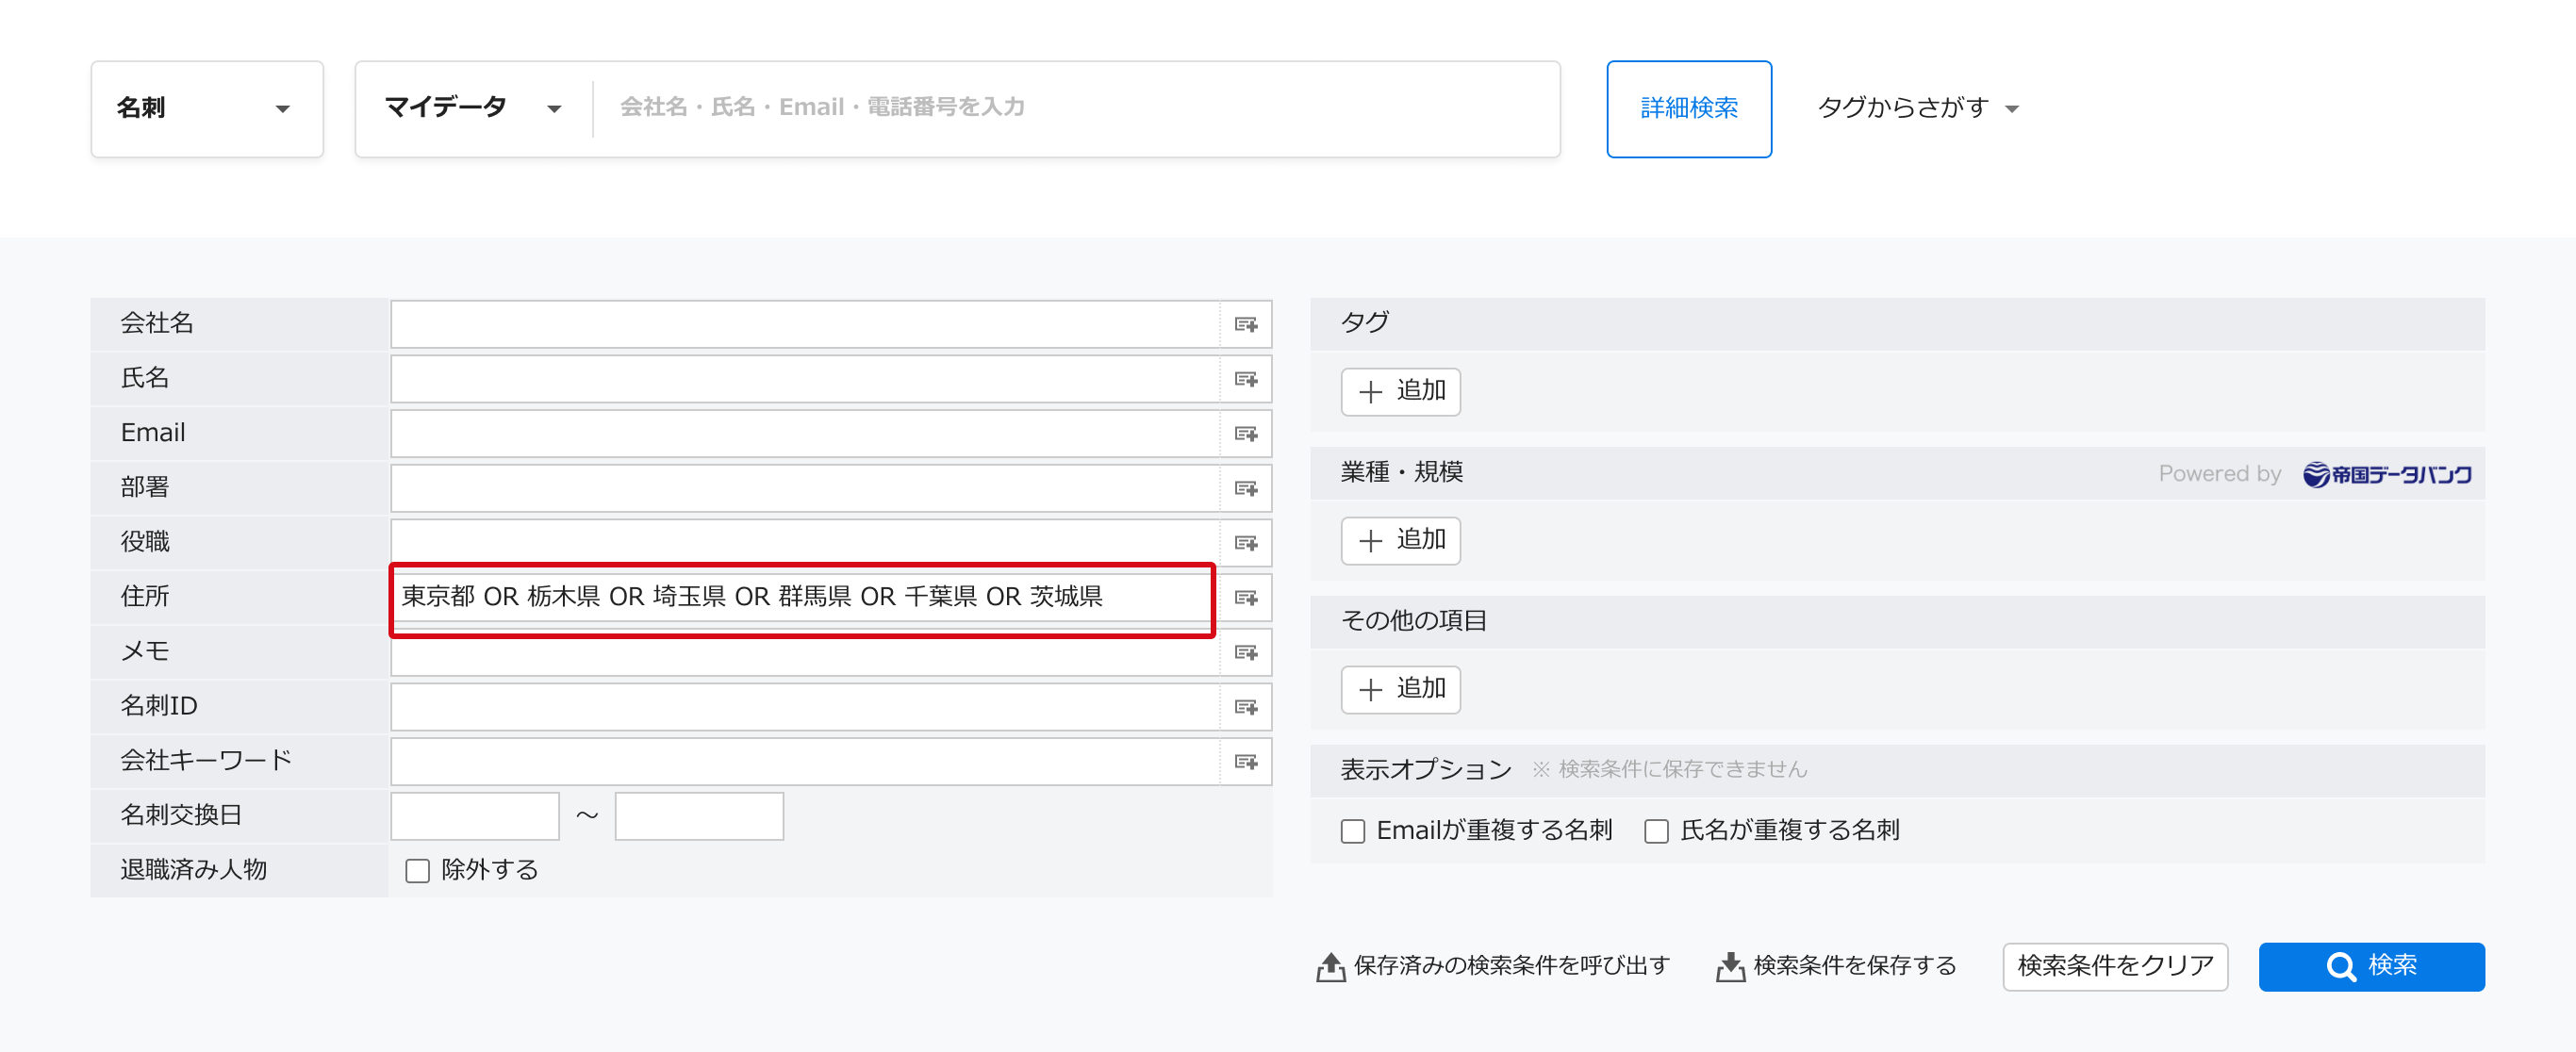
Task: Click list-add icon beside 会社名 field
Action: coord(1246,324)
